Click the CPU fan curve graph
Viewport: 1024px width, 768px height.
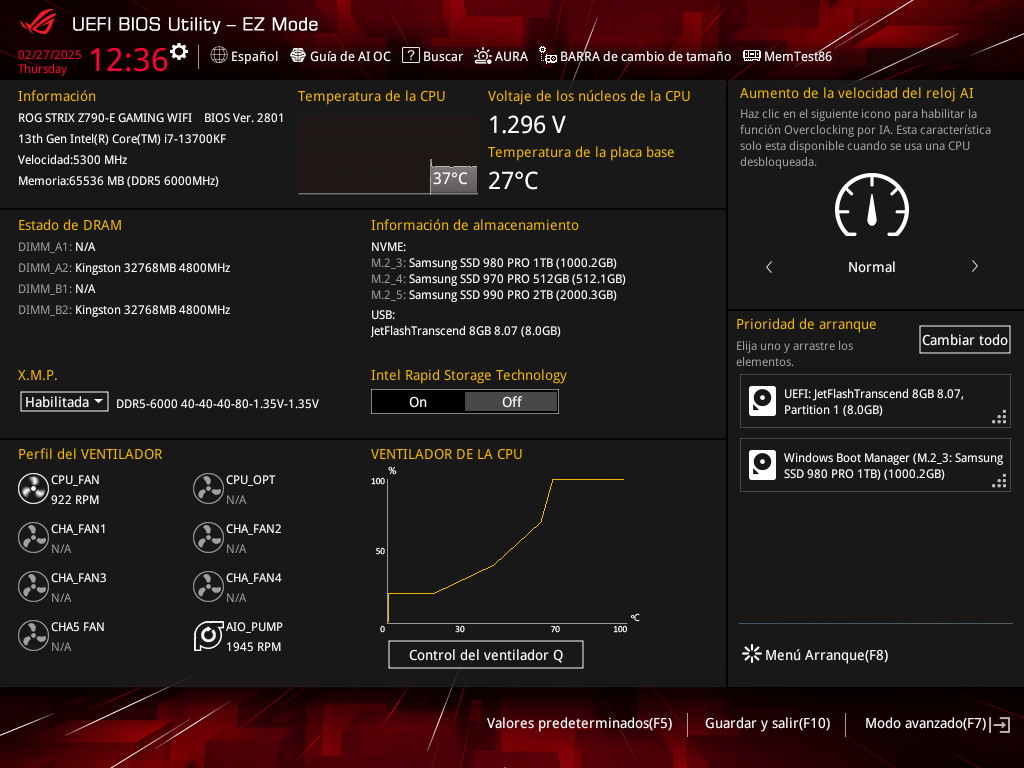pos(505,550)
